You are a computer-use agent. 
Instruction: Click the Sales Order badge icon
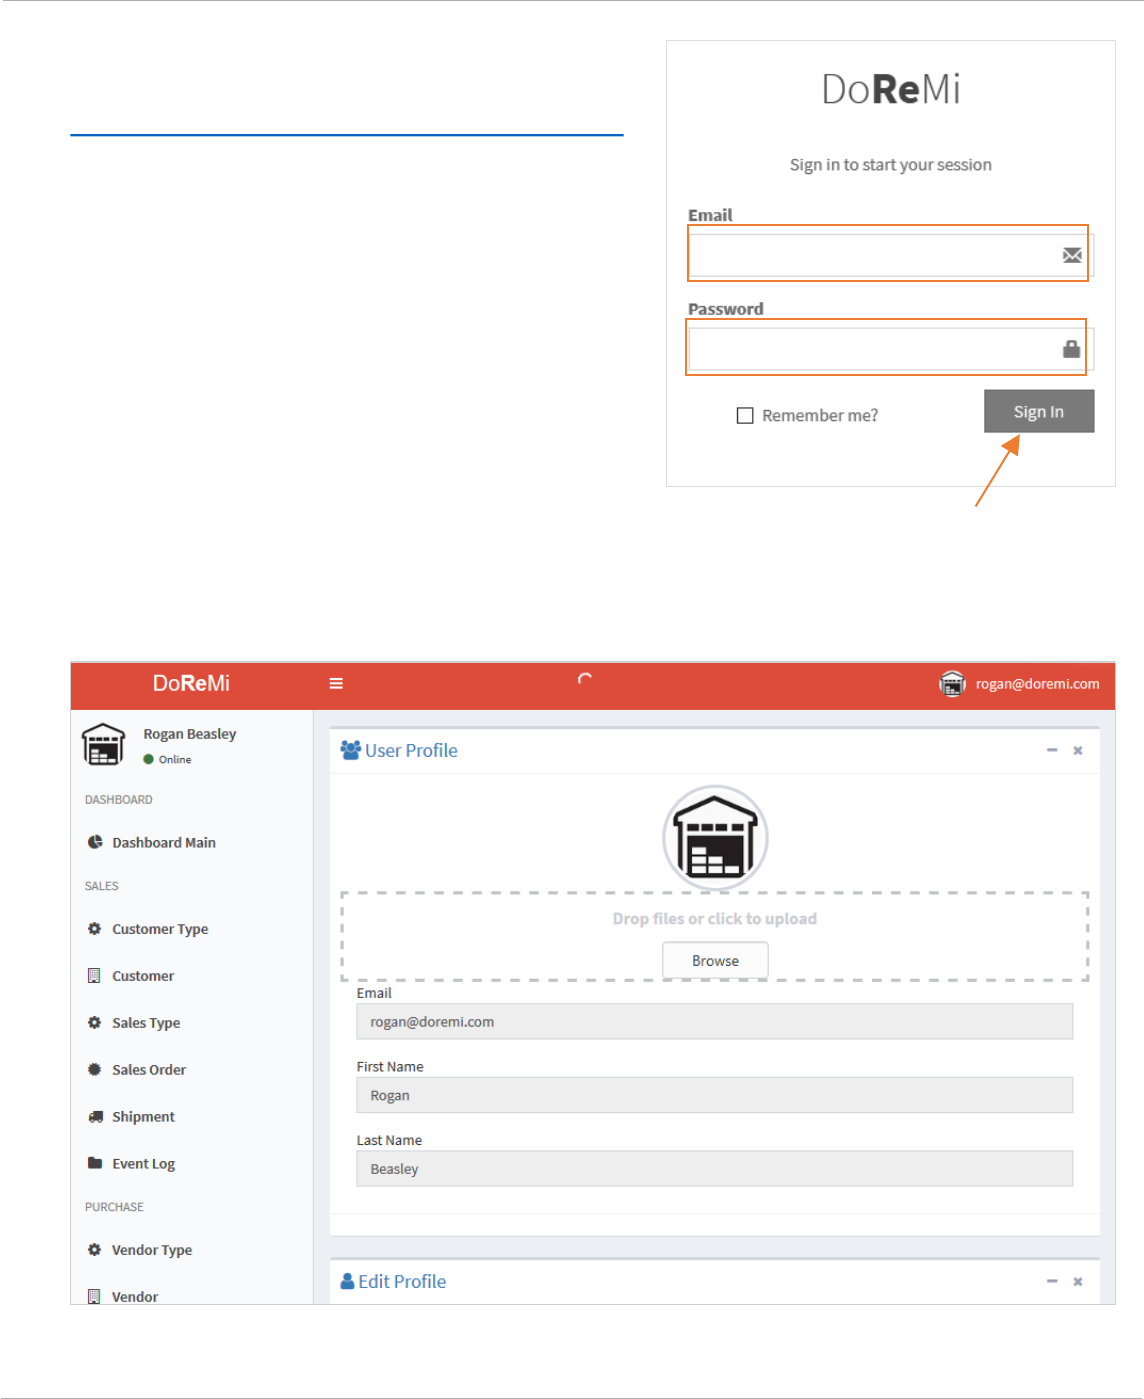coord(94,1069)
